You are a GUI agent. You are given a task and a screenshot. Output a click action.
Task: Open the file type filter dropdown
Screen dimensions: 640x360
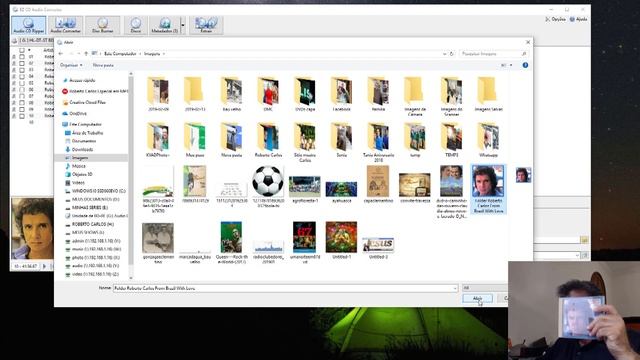pos(484,288)
